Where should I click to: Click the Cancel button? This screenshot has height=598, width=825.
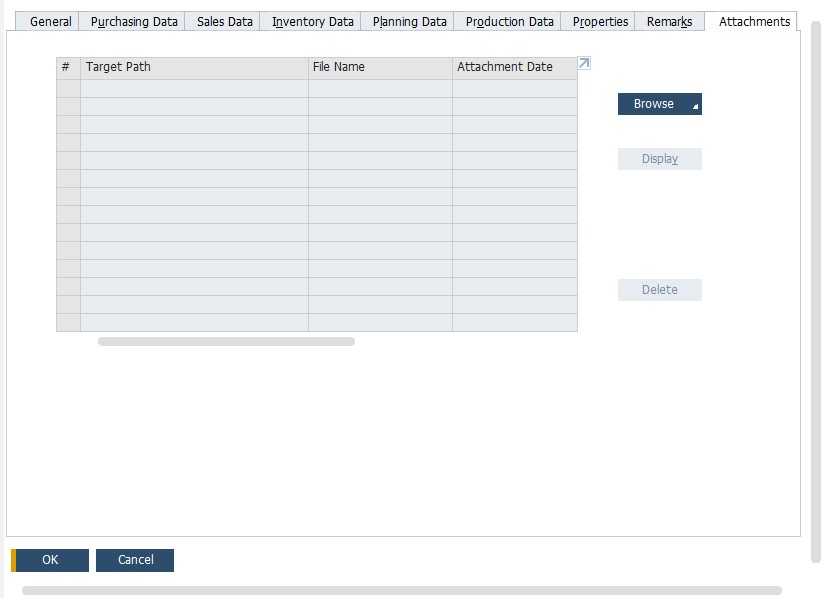click(135, 560)
